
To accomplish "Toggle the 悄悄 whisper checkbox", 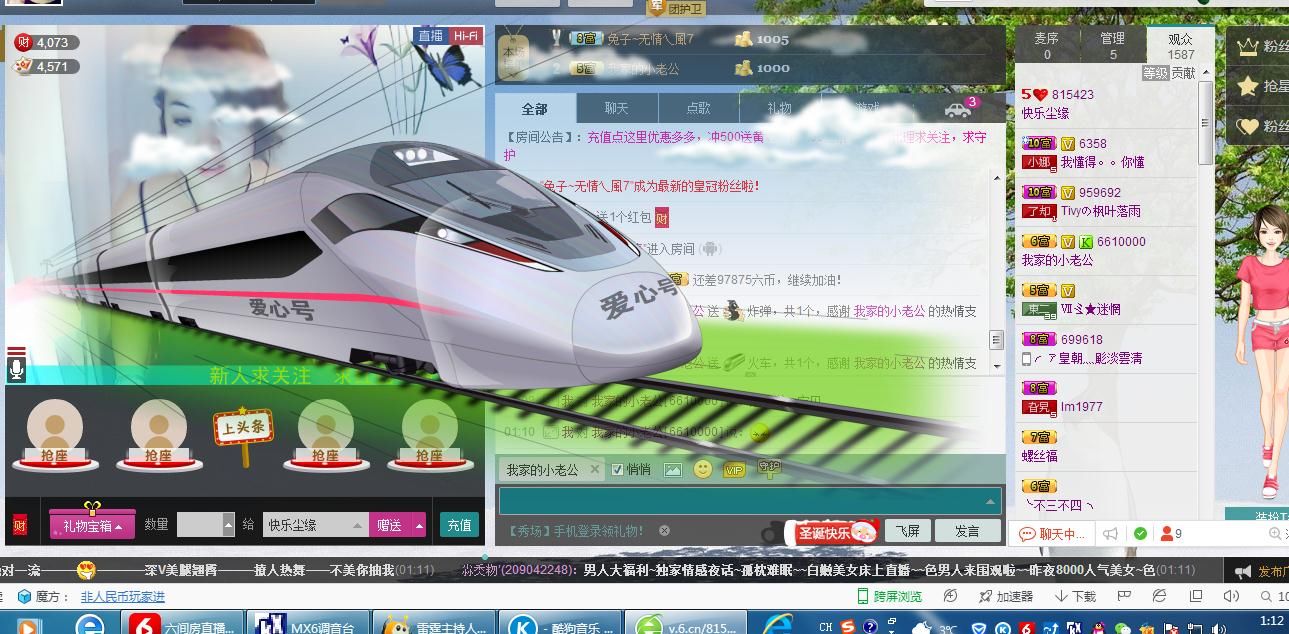I will tap(617, 469).
